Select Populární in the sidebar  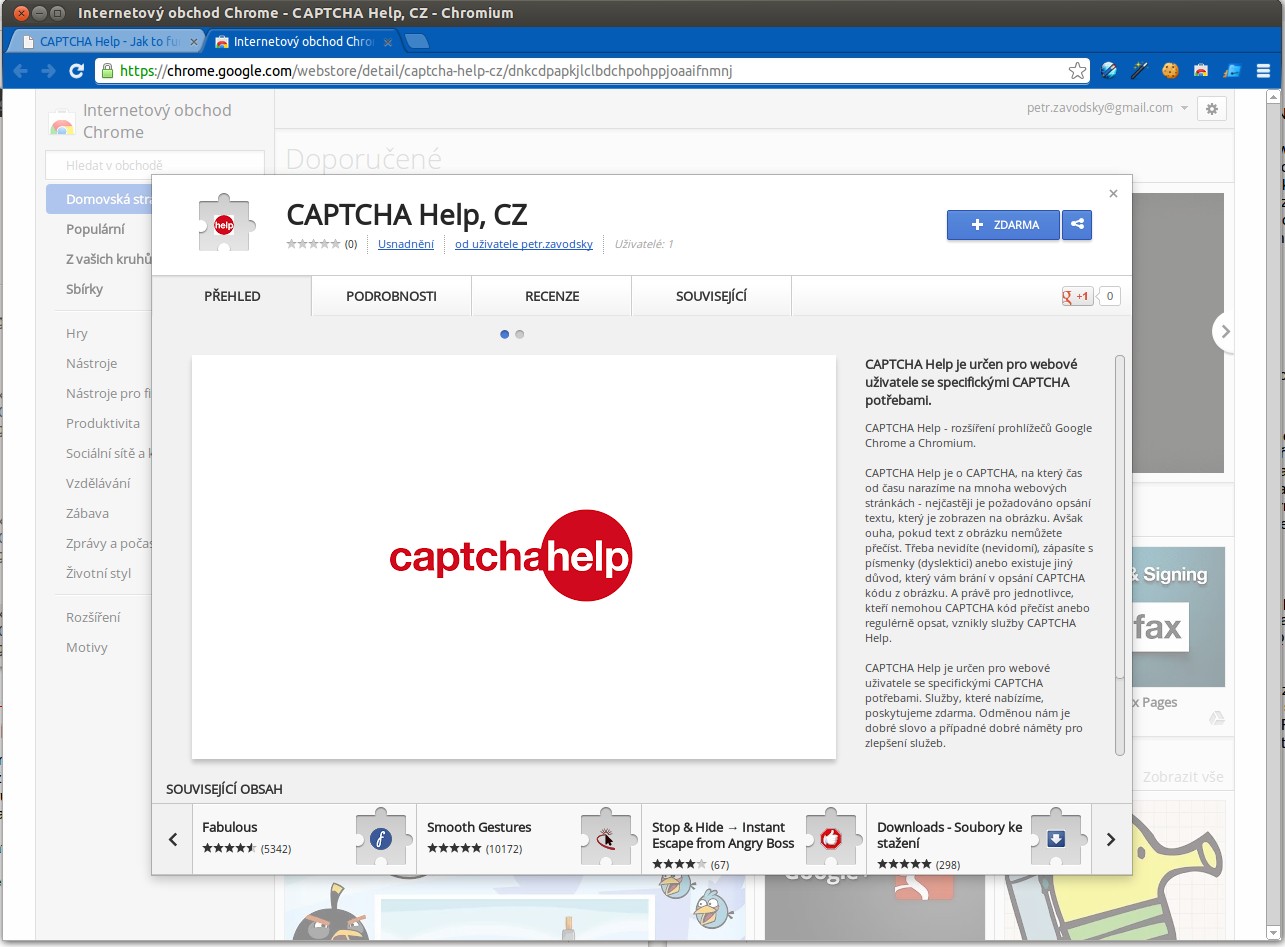coord(95,229)
